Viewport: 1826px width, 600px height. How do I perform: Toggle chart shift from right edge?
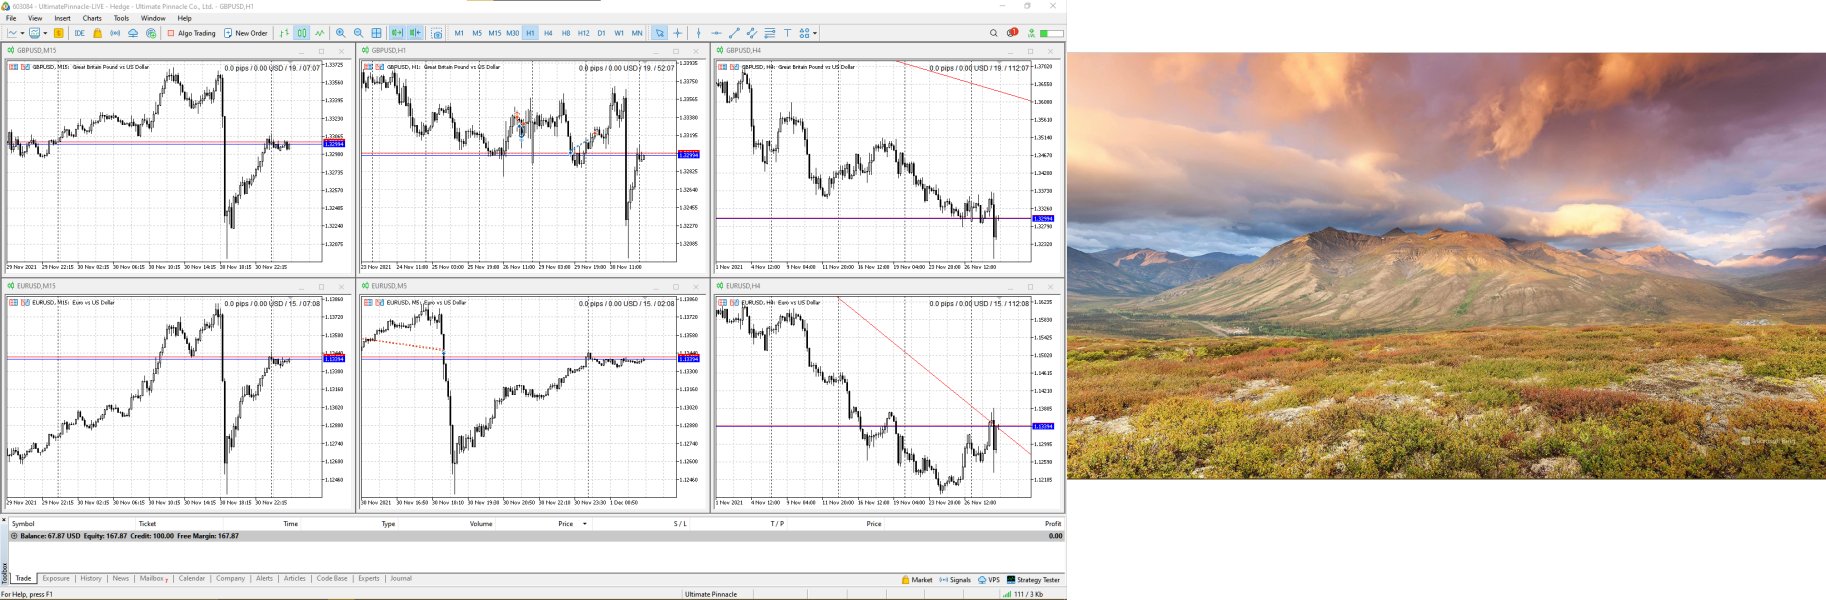pos(415,33)
